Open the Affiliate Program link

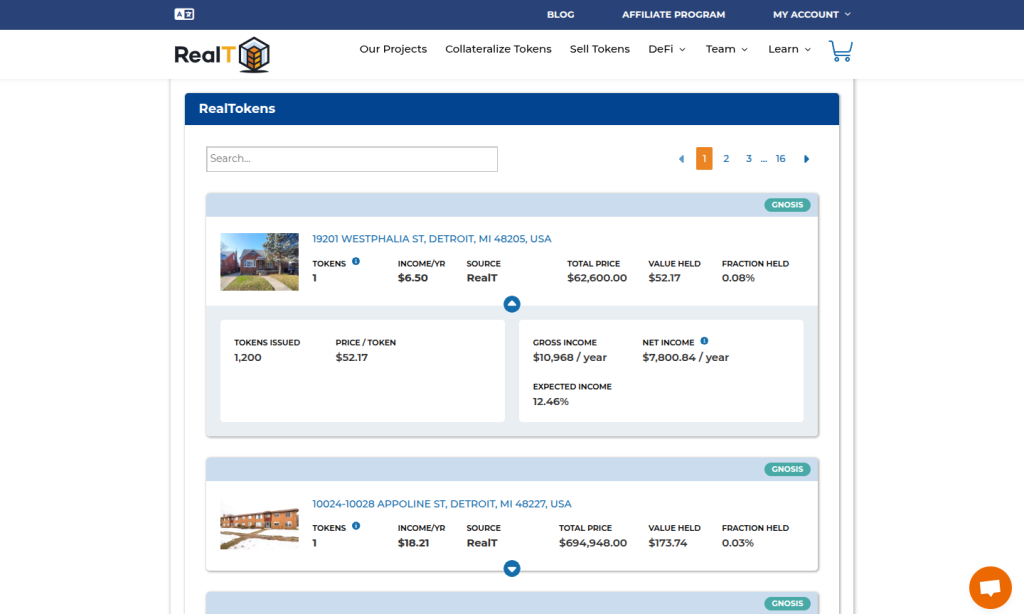point(673,14)
